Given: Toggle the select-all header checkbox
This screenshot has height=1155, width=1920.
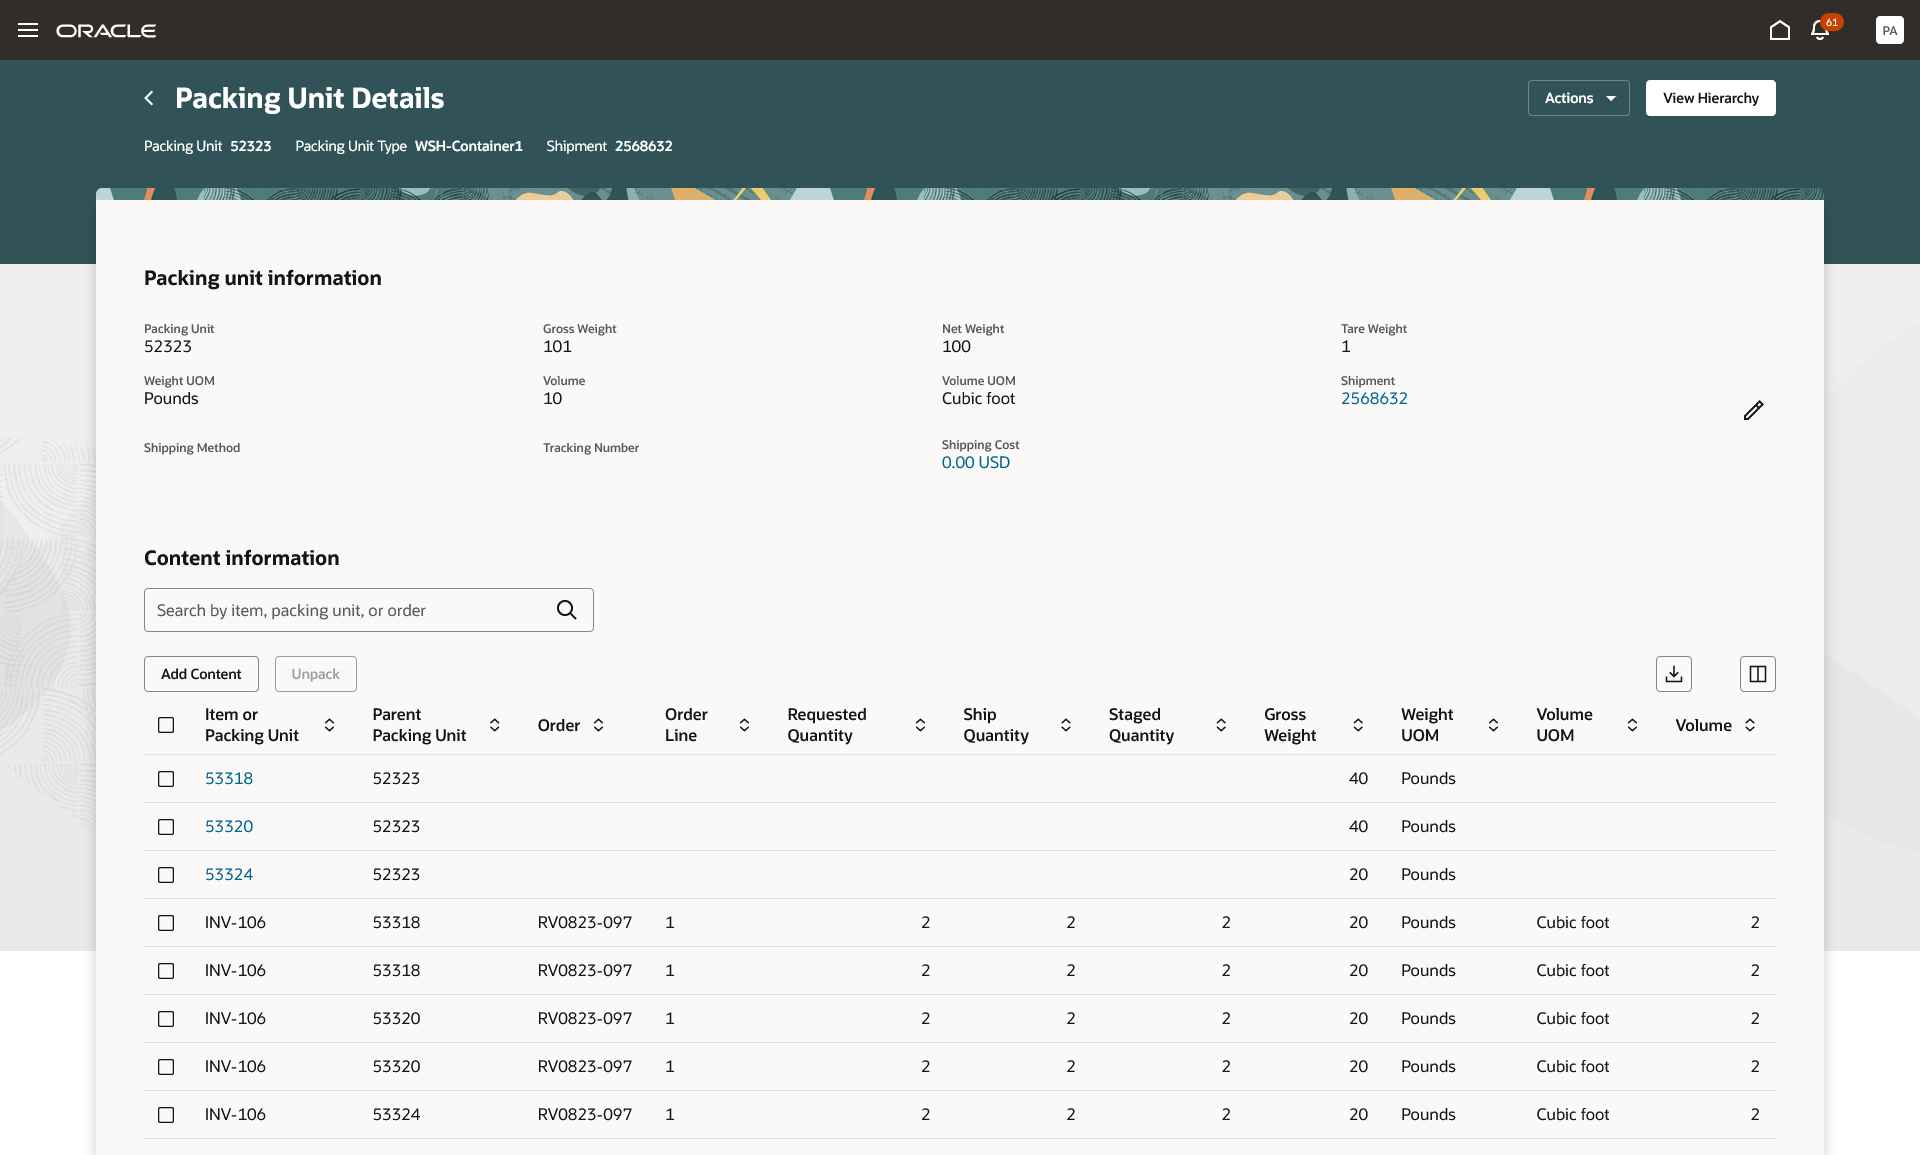Looking at the screenshot, I should [166, 725].
